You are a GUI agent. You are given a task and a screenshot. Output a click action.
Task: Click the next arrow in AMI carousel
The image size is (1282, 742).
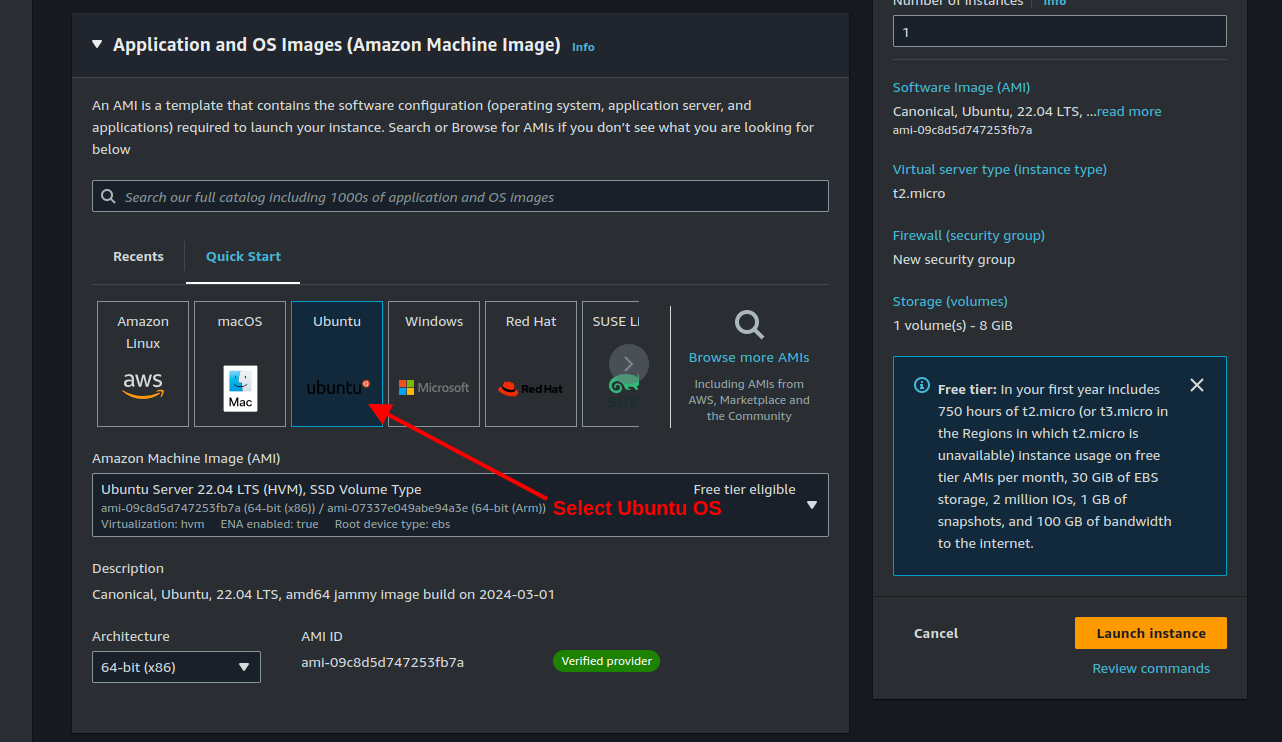628,364
